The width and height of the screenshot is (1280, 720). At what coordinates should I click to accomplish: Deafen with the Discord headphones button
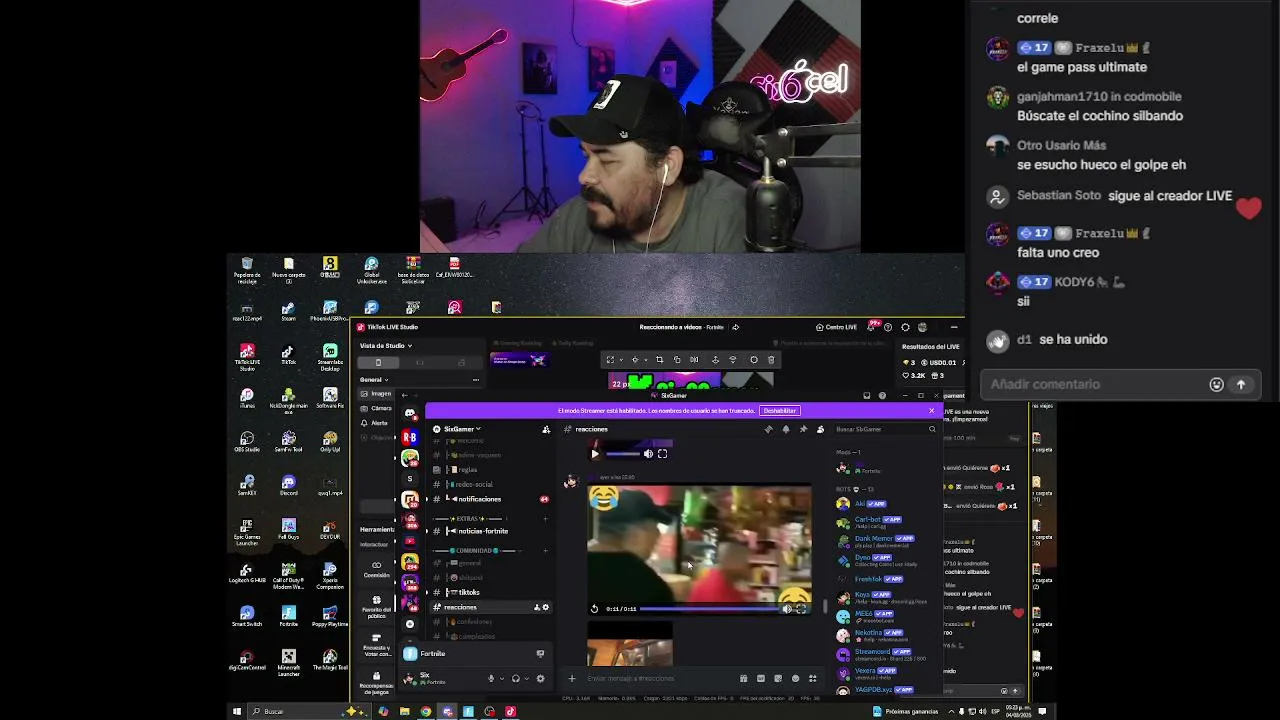tap(516, 678)
